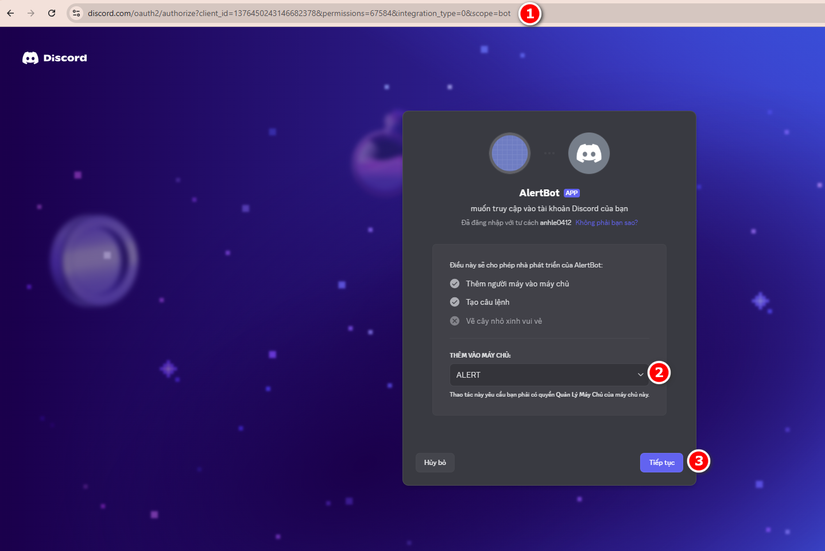Click the browser forward arrow
Screen dimensions: 825x551
pyautogui.click(x=31, y=13)
